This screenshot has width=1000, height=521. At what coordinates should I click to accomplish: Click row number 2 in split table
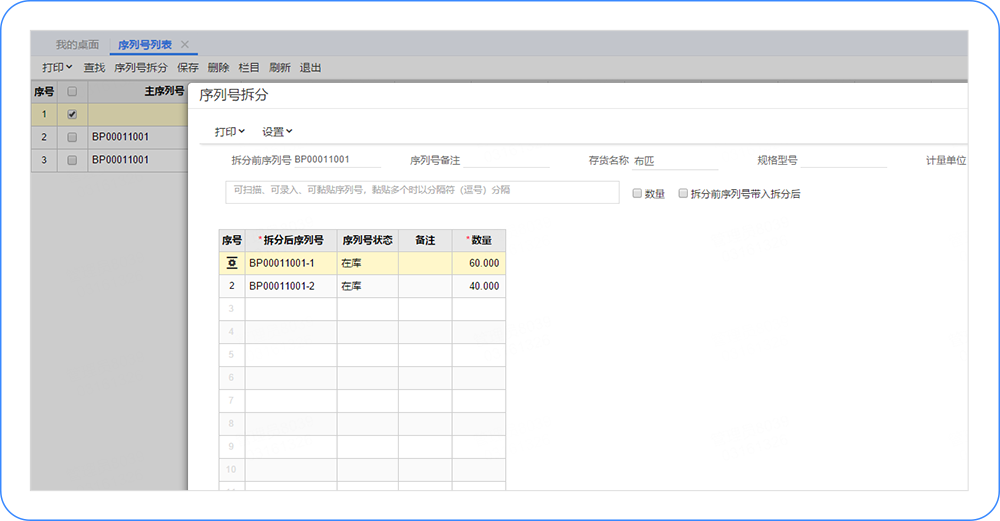(x=232, y=286)
